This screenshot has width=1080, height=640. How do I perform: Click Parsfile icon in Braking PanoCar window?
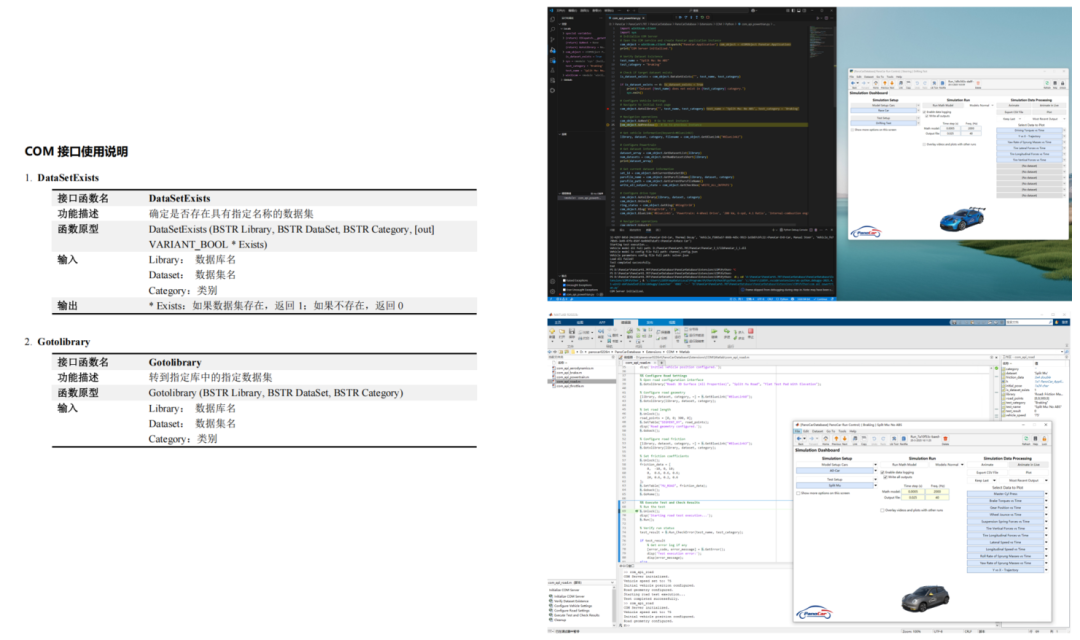(x=904, y=438)
